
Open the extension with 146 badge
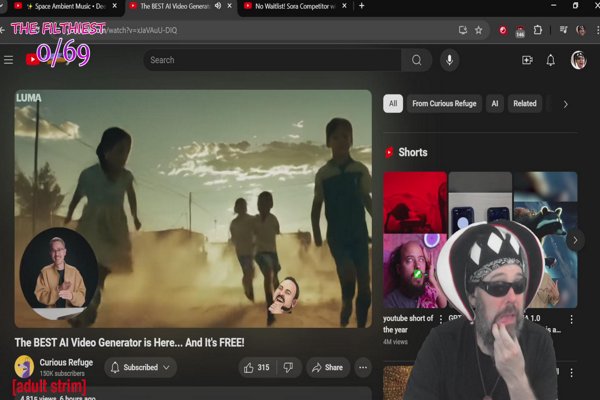coord(520,31)
